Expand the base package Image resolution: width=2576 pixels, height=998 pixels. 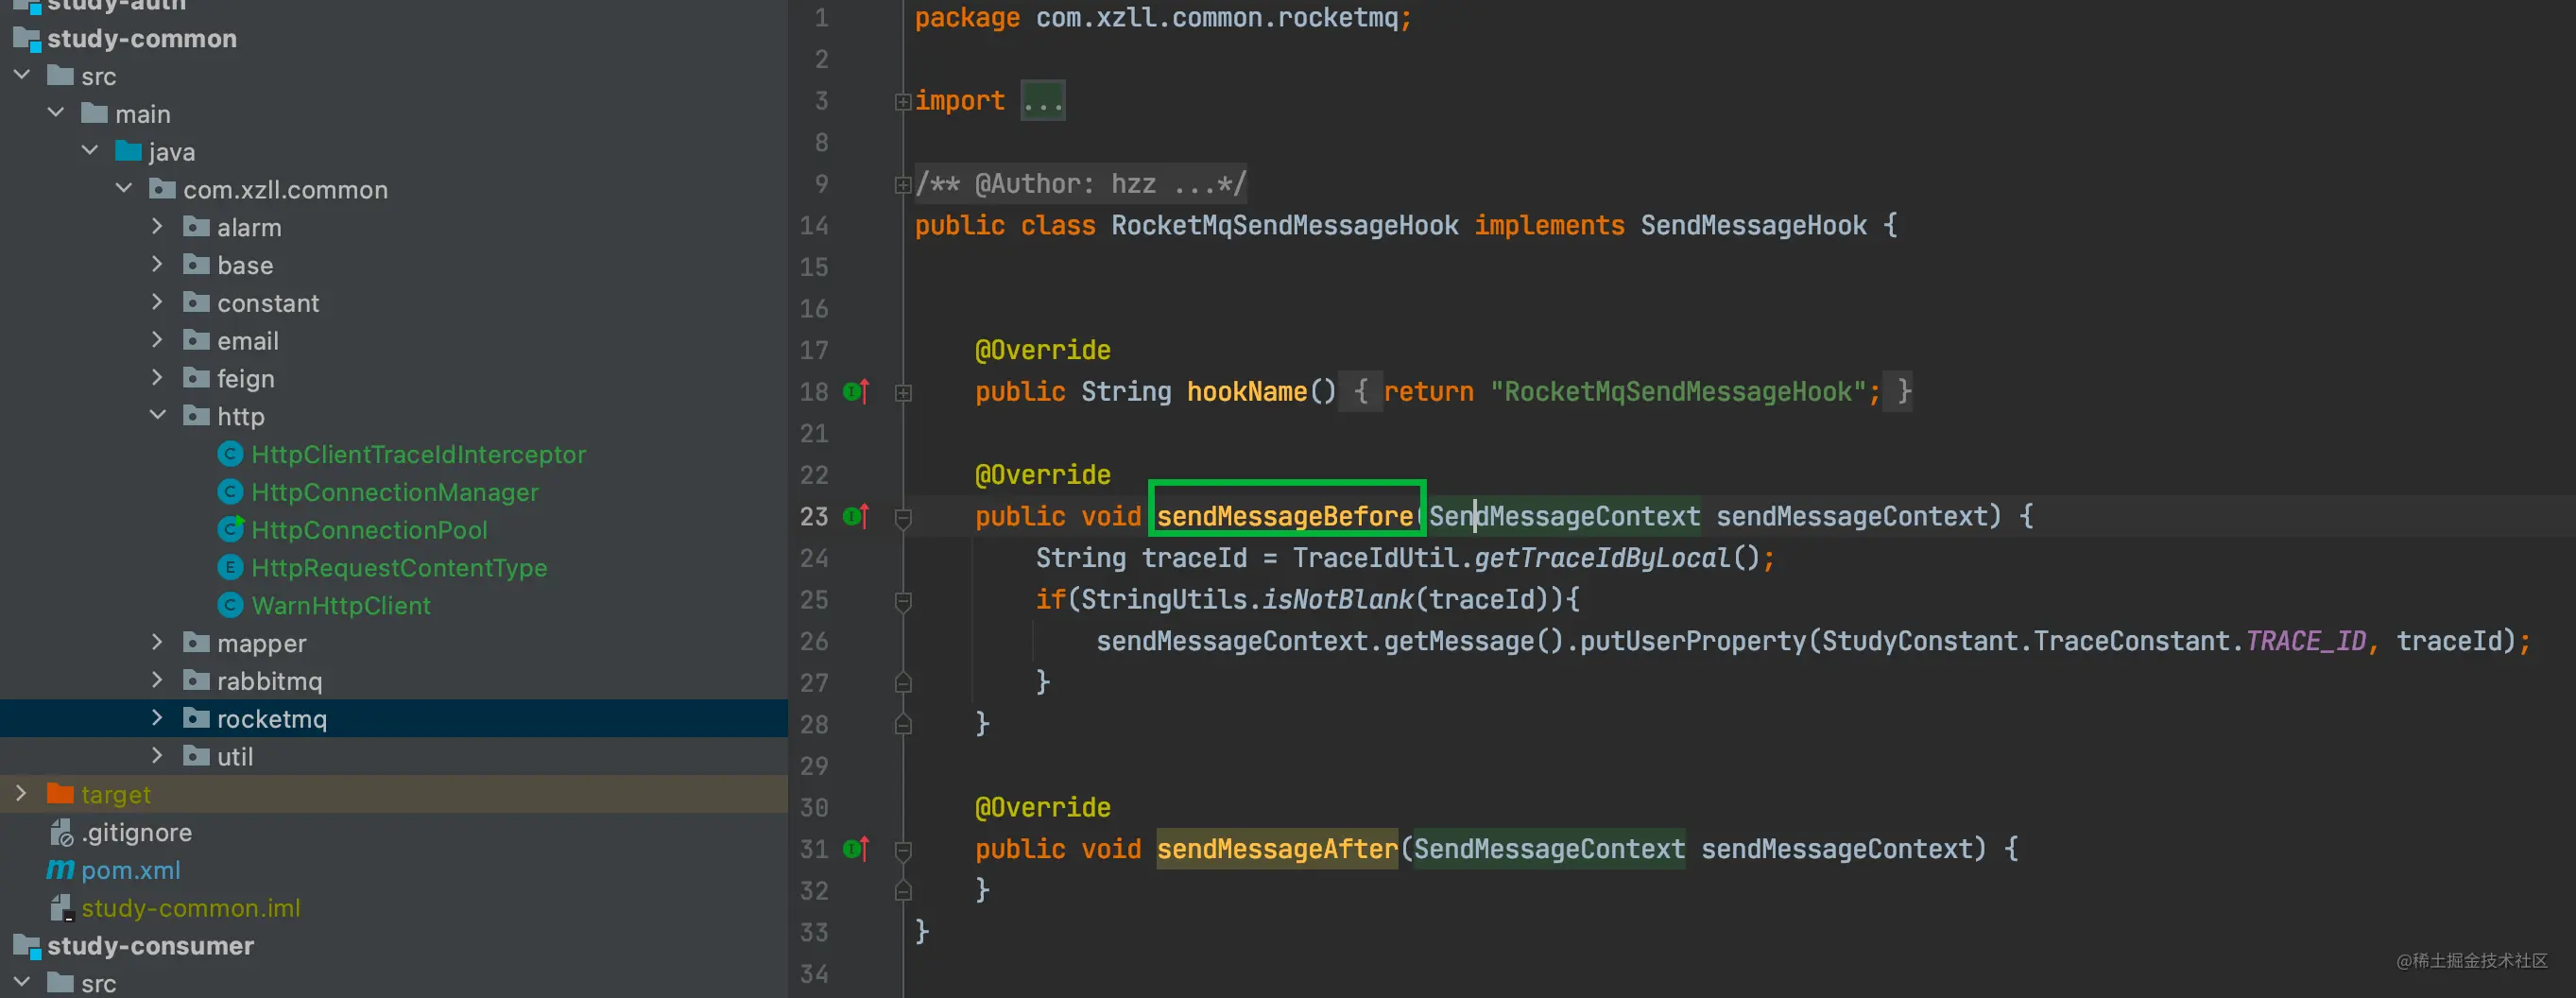click(157, 264)
